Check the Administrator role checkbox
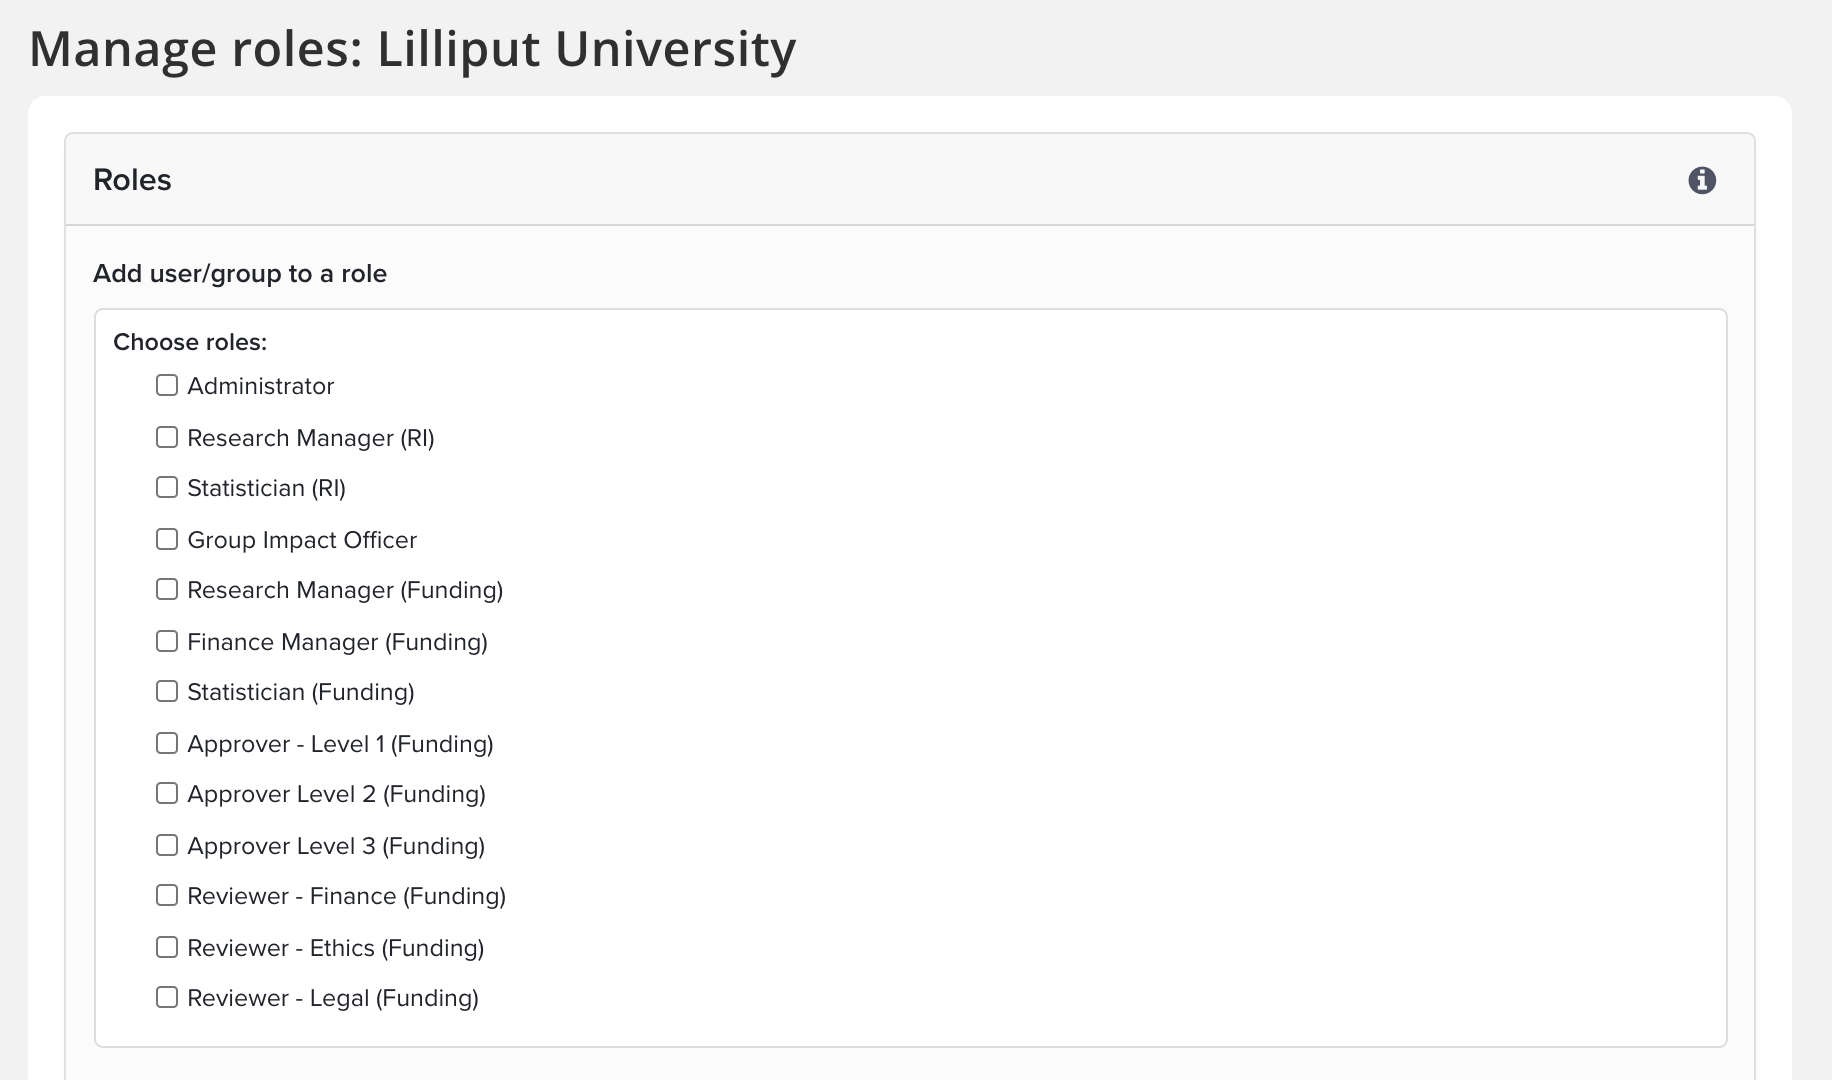This screenshot has height=1080, width=1832. 167,385
